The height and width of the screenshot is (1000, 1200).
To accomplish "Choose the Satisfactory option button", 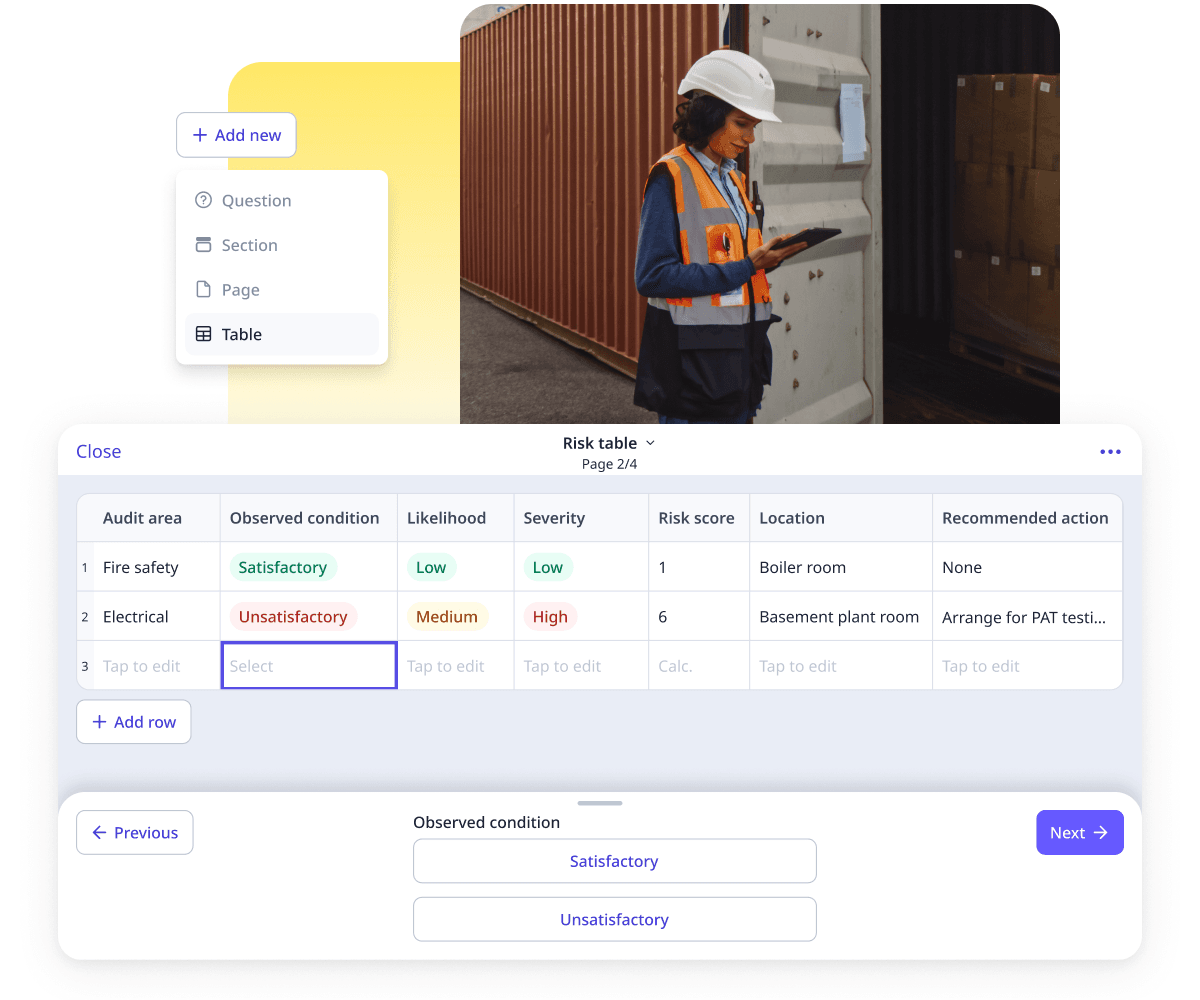I will pyautogui.click(x=614, y=861).
